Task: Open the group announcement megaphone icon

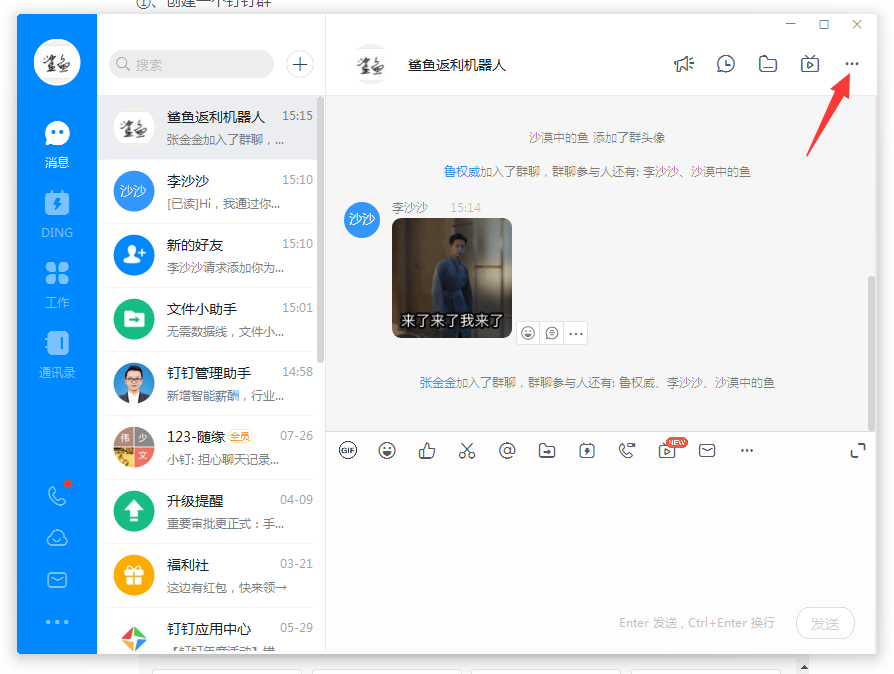Action: click(684, 64)
